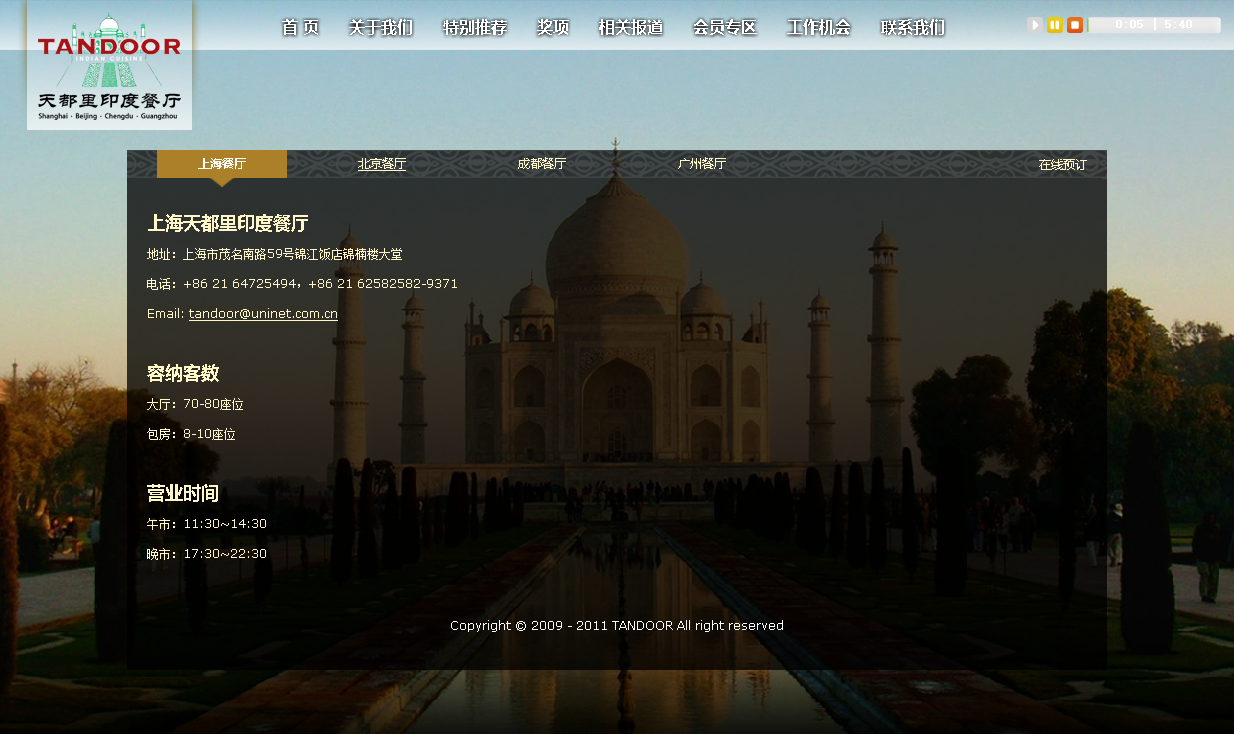Screen dimensions: 1234x734
Task: Click the 上海天都里印度餐厅 heading
Action: 228,223
